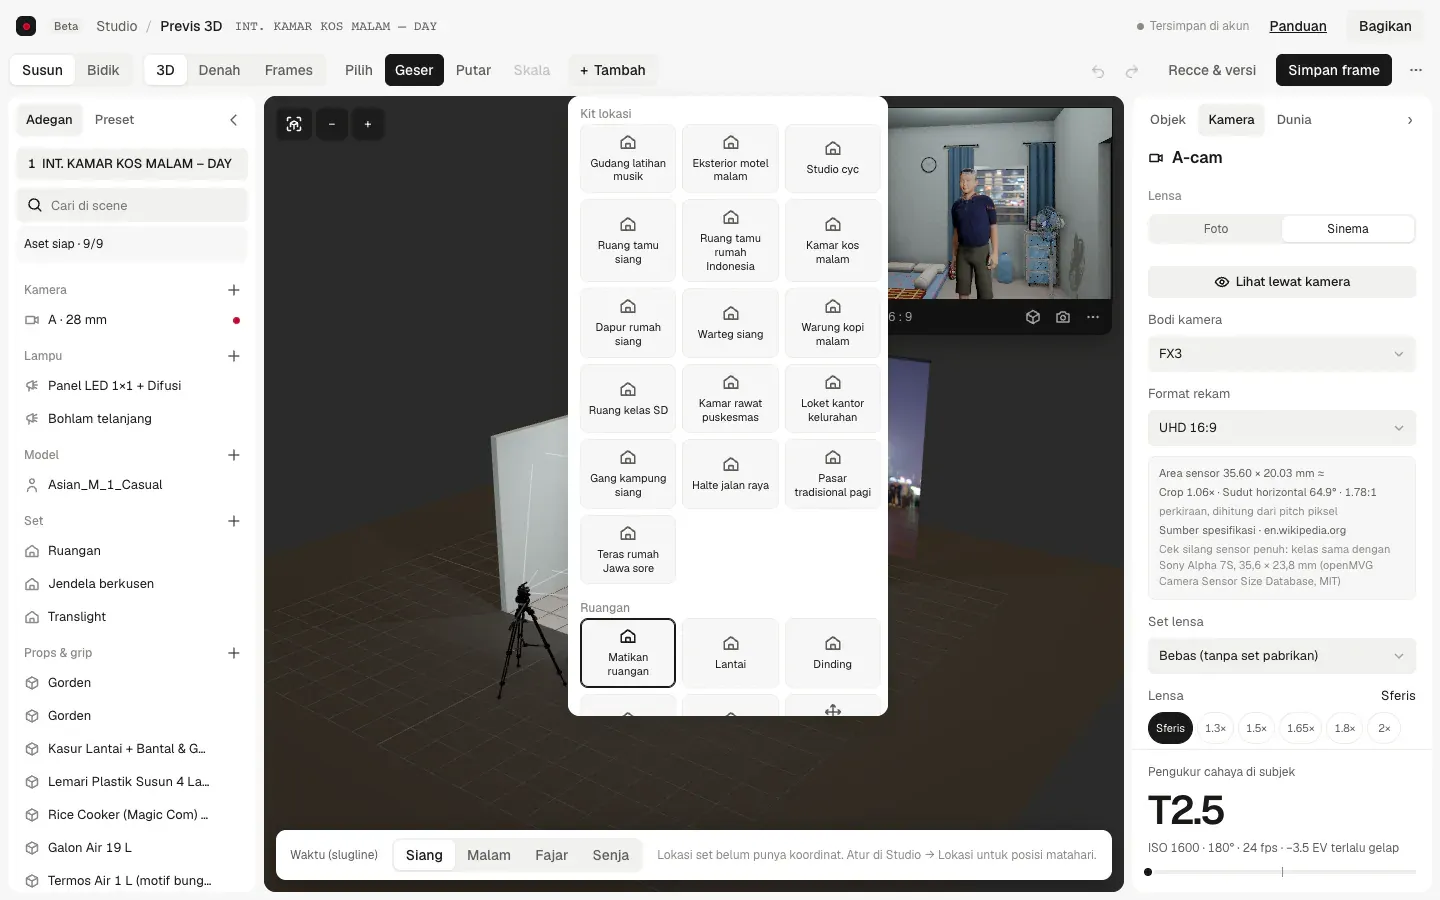
Task: Switch to the Bidik mode tab
Action: 103,70
